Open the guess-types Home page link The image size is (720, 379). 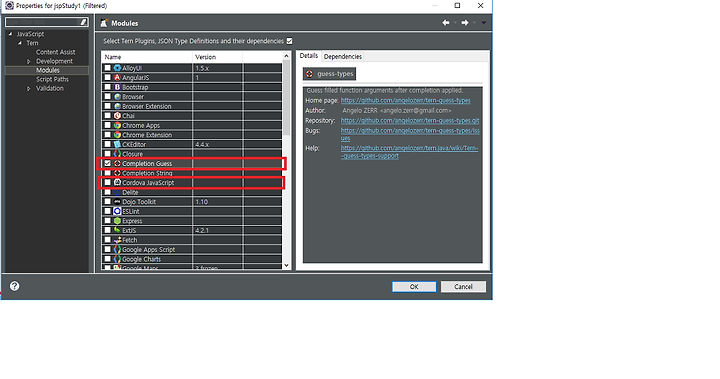(405, 101)
